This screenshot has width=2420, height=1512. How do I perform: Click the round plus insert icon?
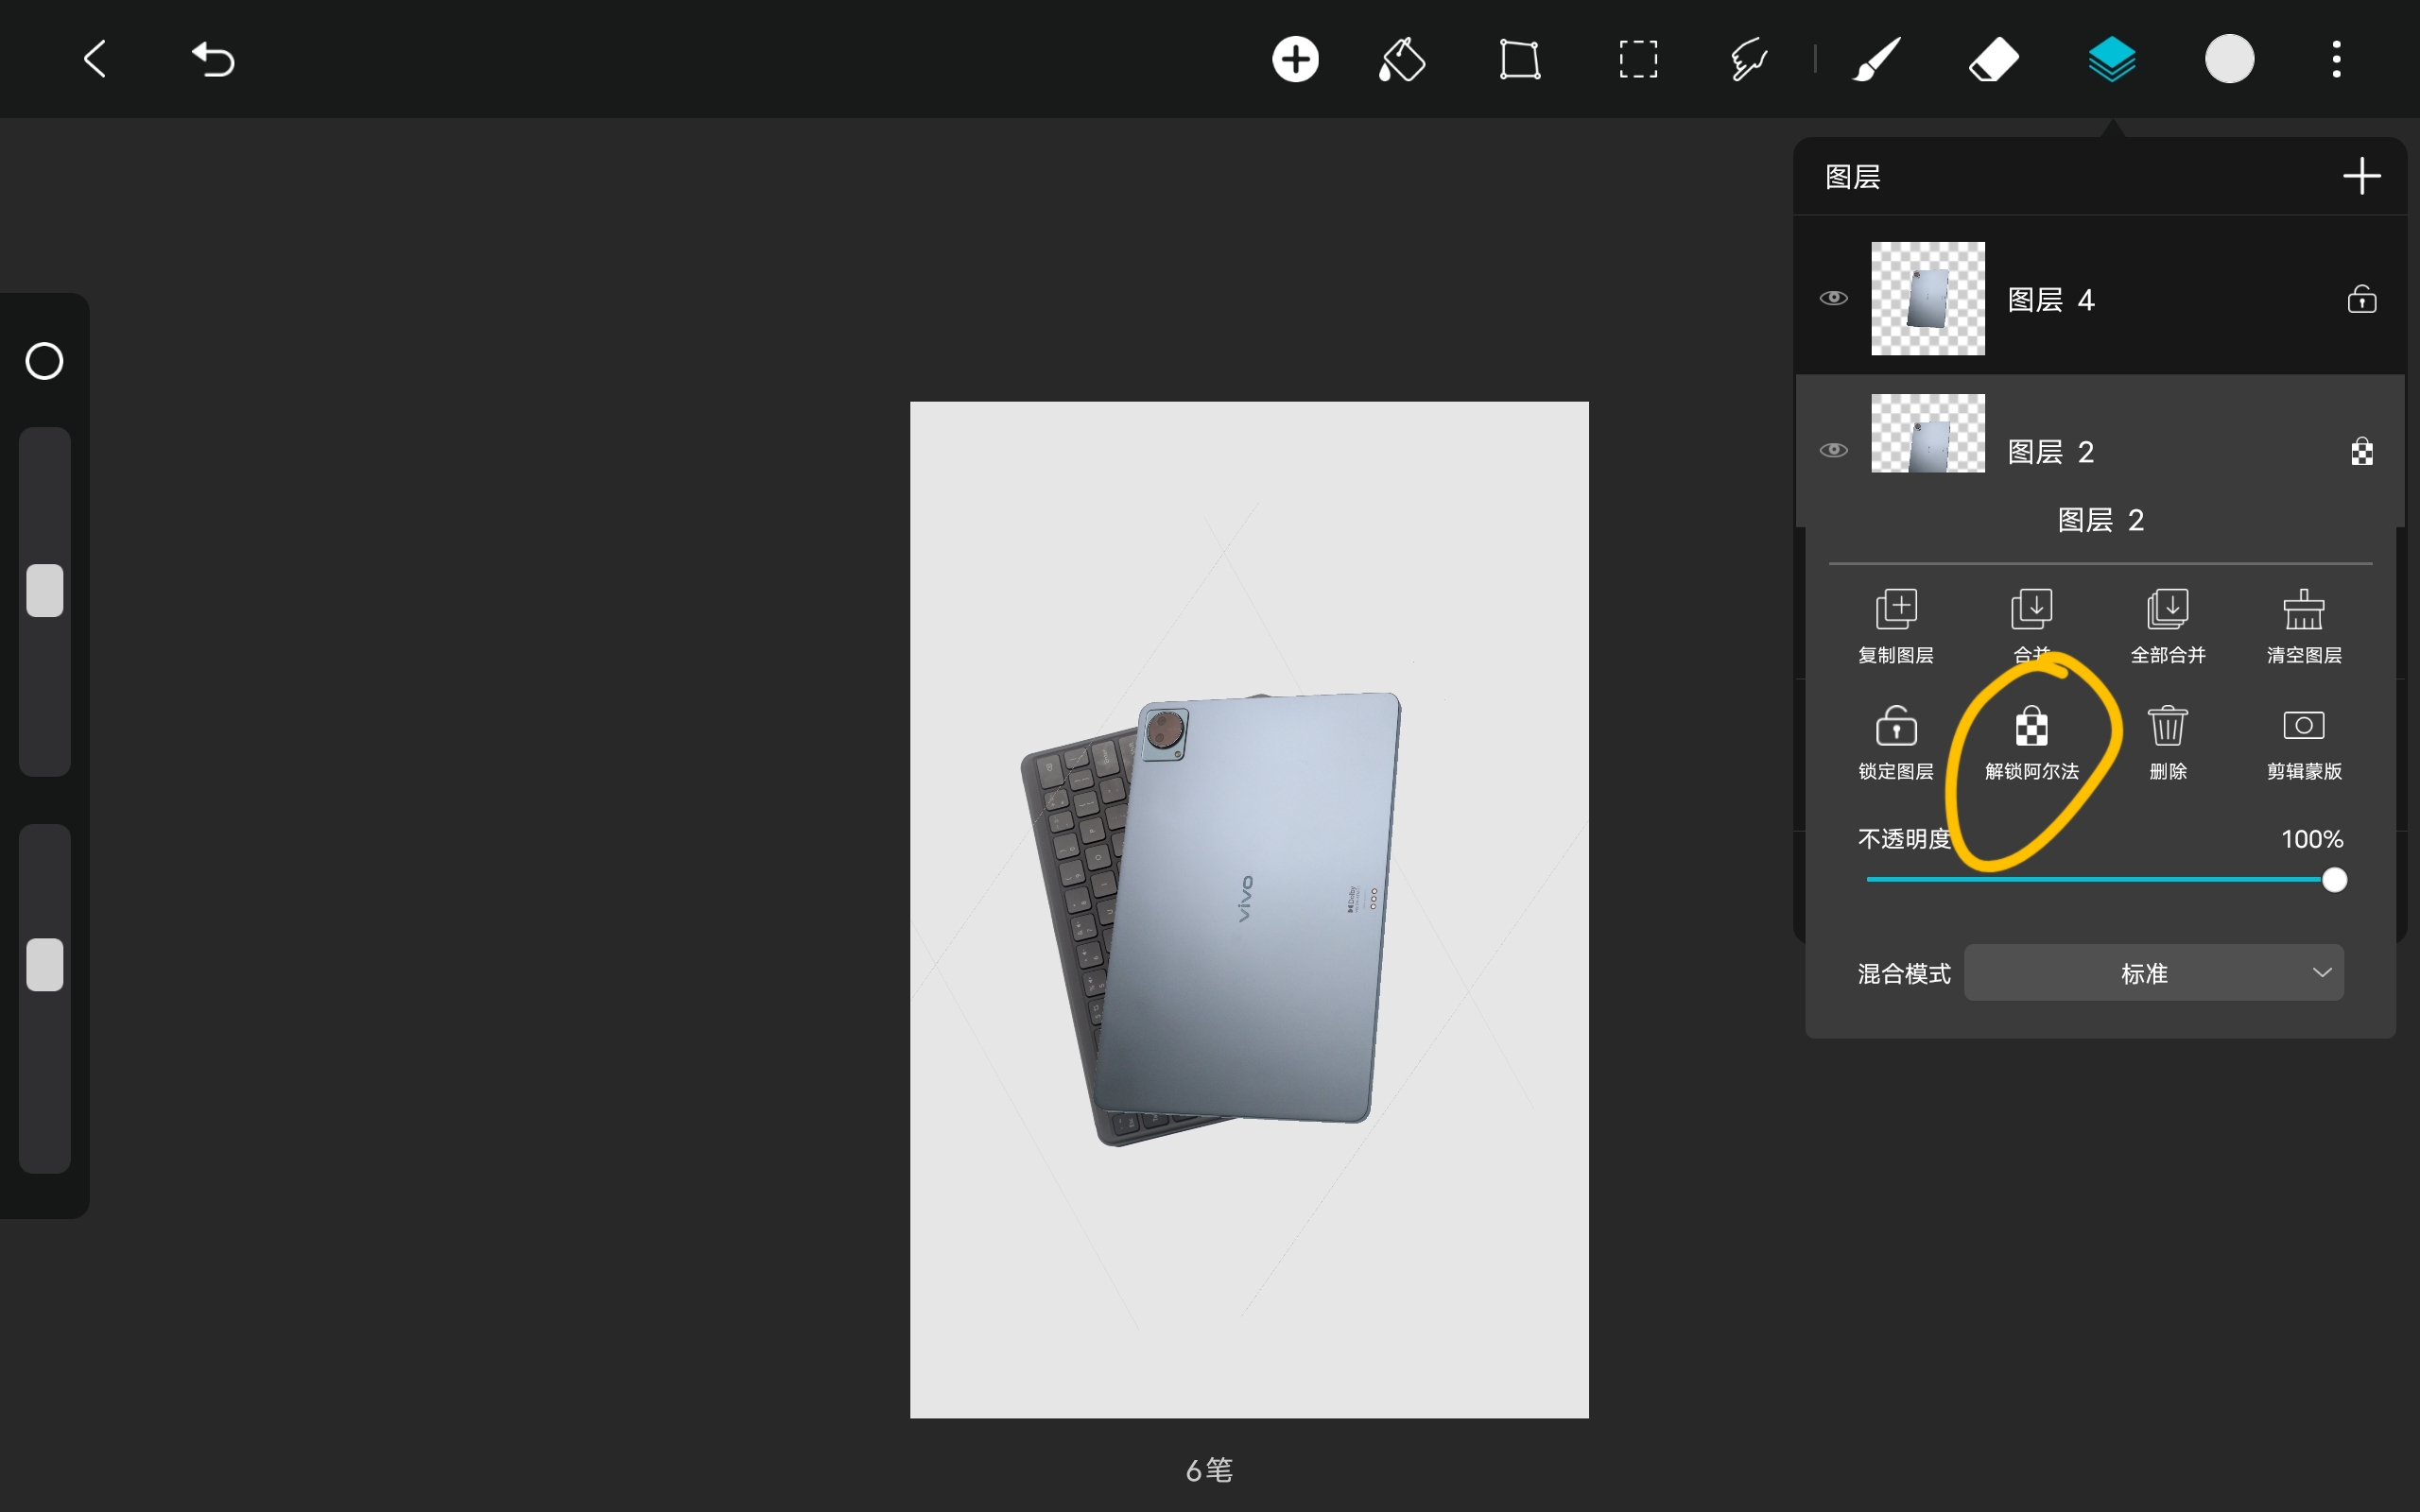[1295, 60]
